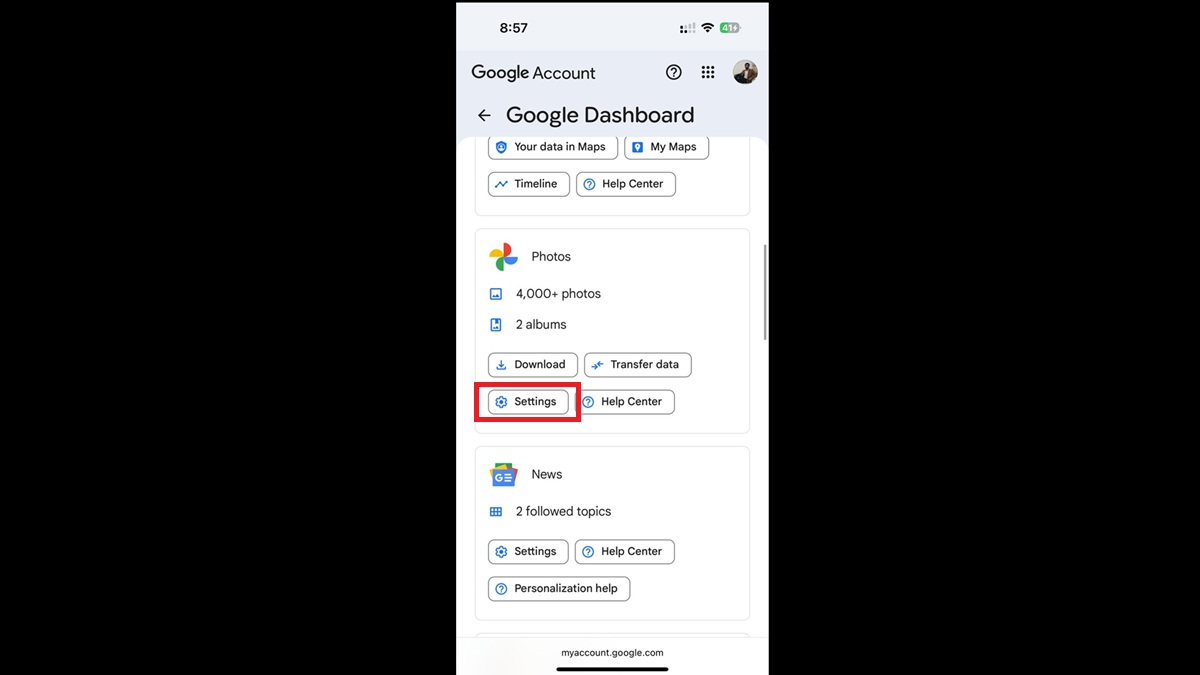Open the Google apps grid menu
This screenshot has width=1200, height=675.
point(708,72)
